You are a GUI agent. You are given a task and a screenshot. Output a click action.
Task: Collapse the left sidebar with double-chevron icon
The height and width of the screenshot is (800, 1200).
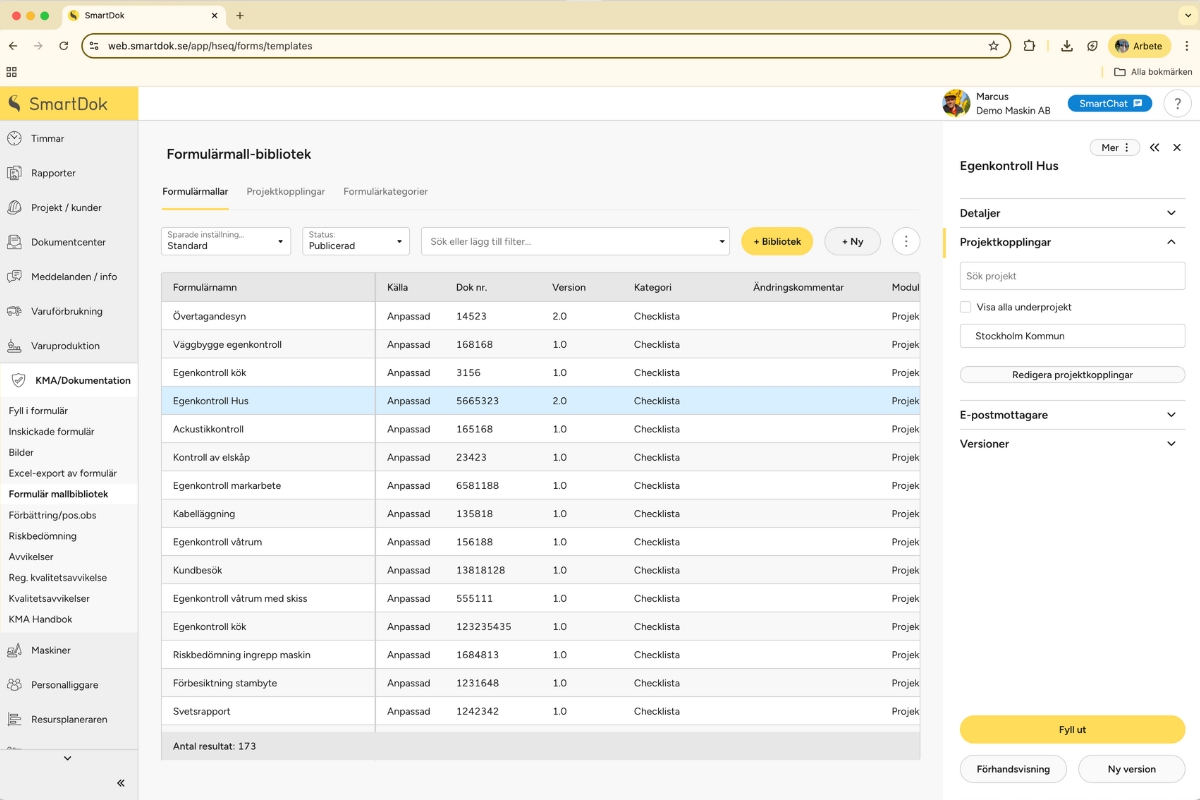point(121,783)
